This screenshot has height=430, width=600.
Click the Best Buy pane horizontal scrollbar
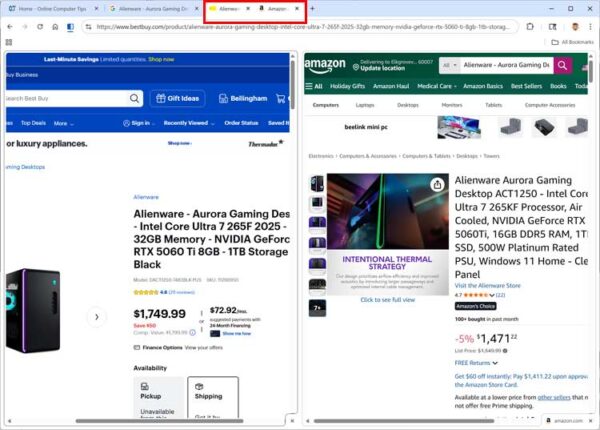coord(159,421)
